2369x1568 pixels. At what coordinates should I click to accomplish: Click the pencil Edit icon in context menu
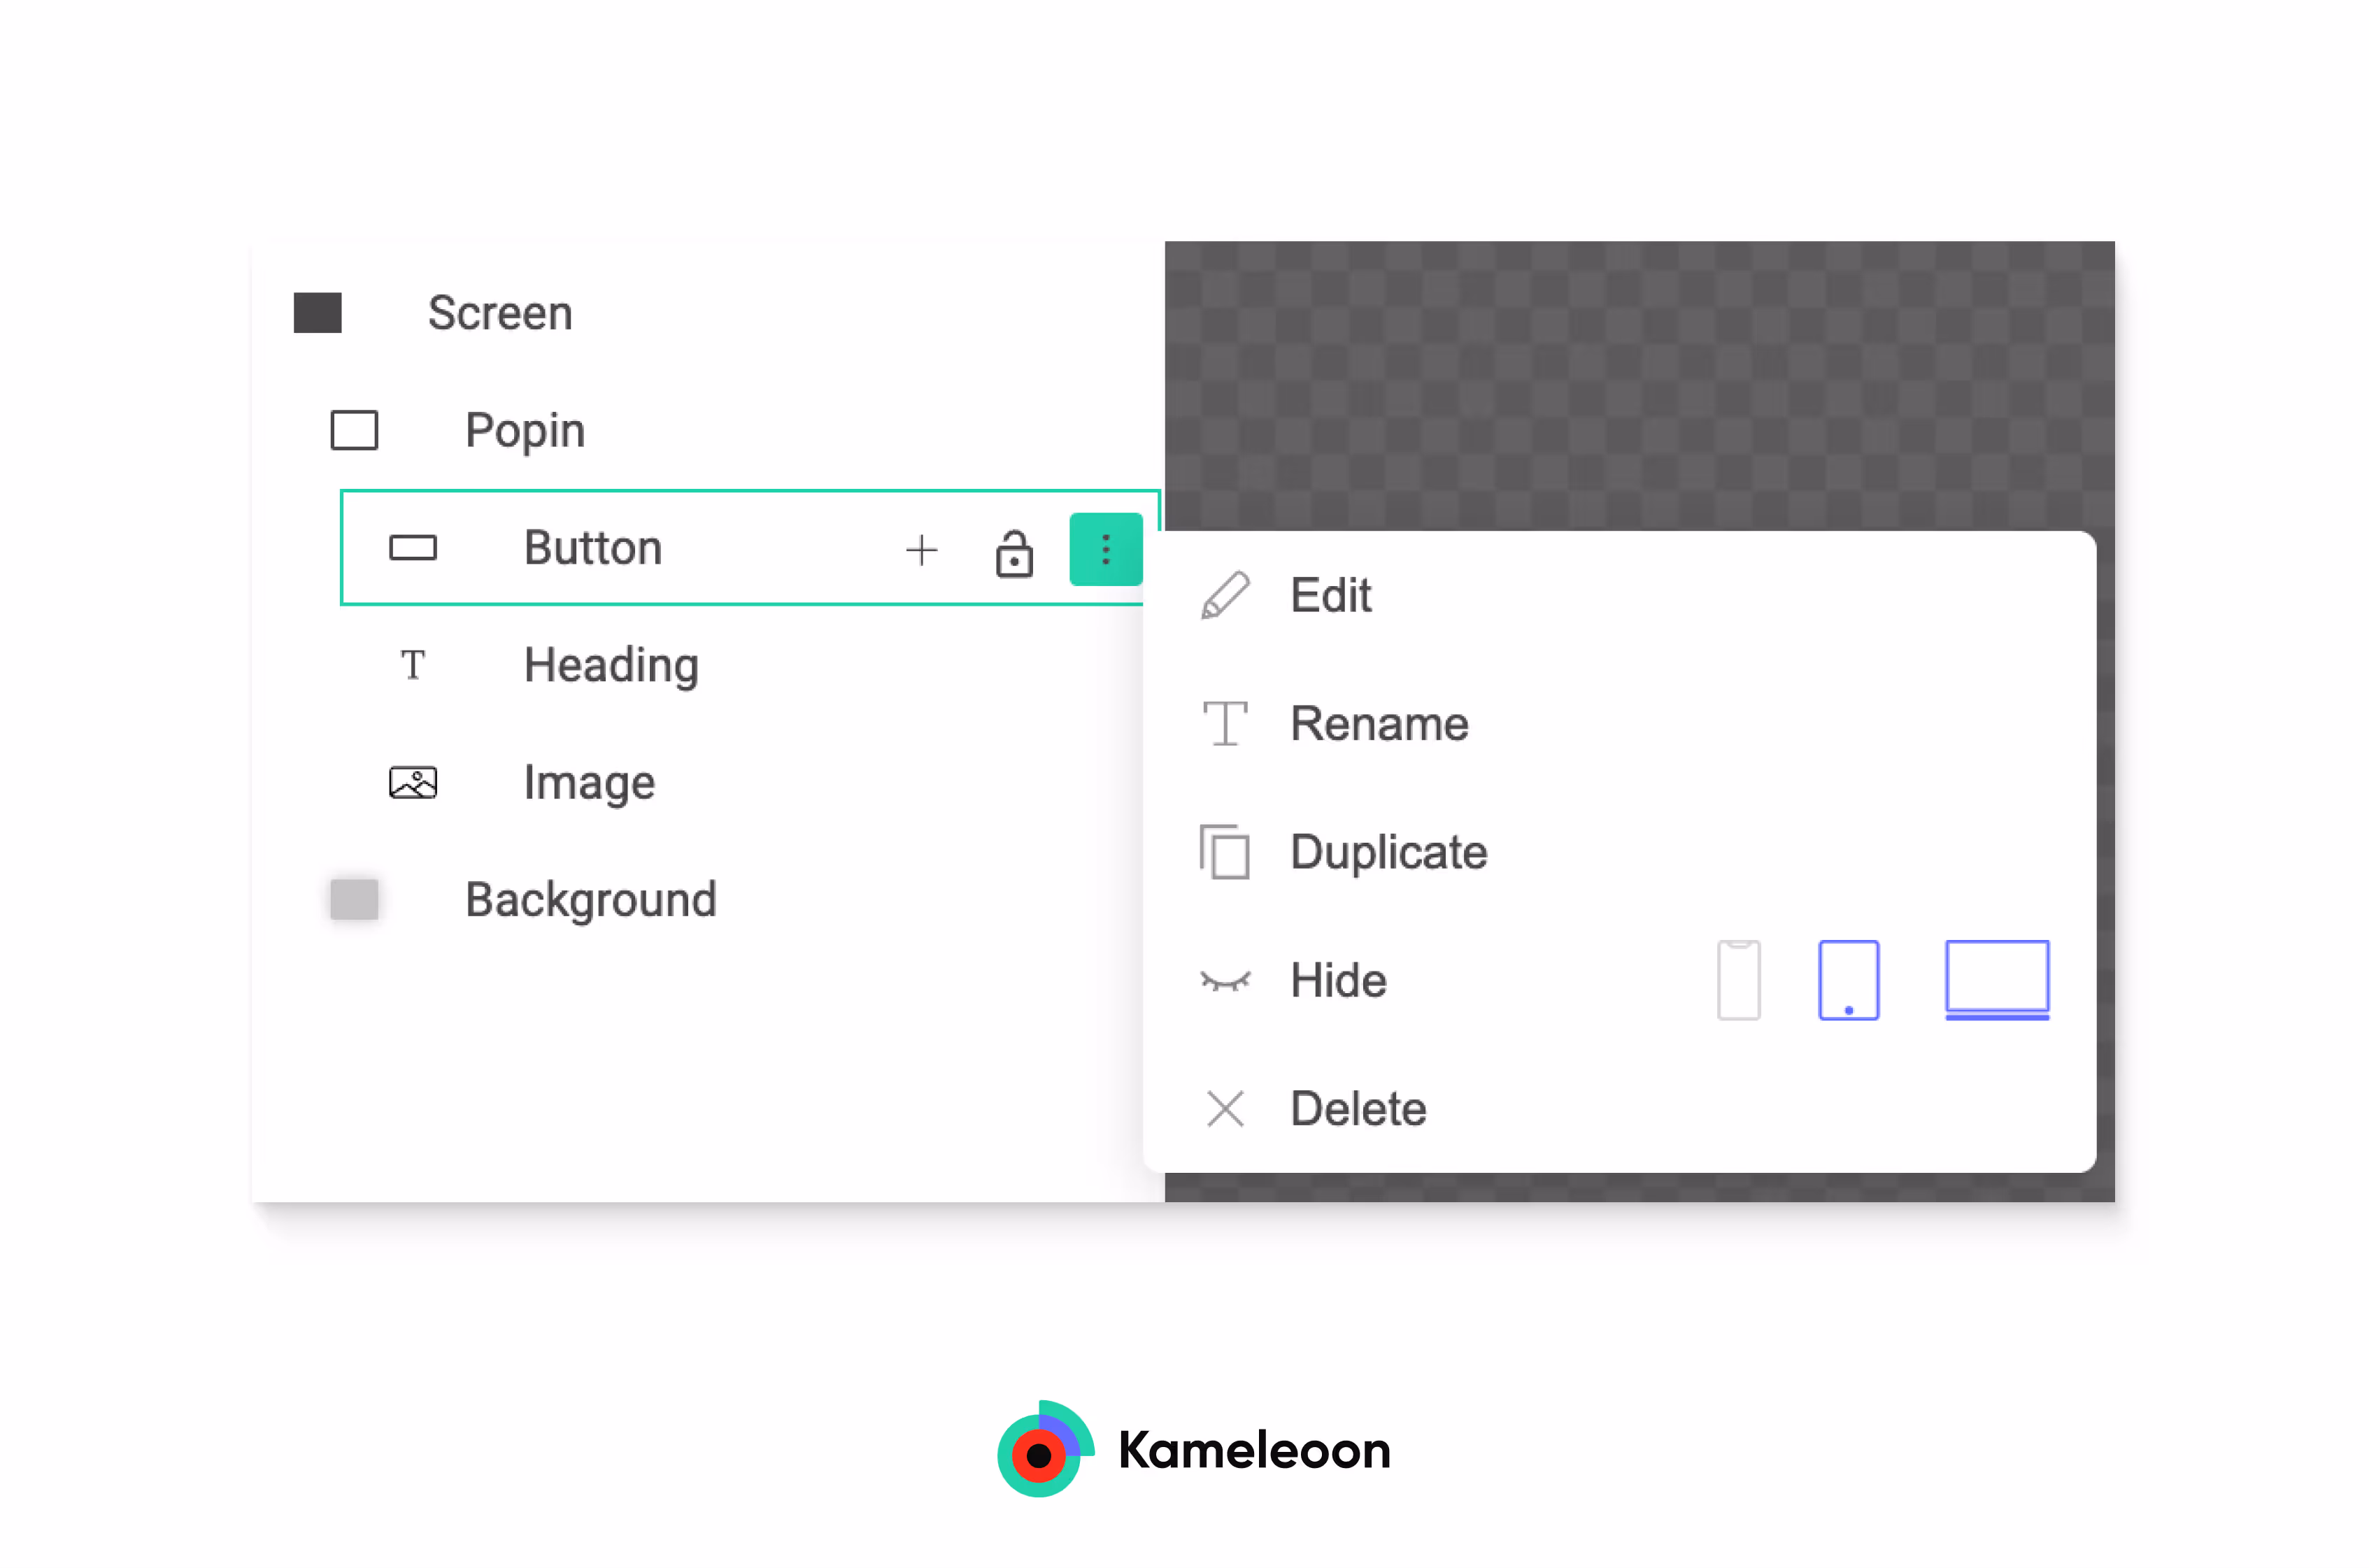point(1225,594)
